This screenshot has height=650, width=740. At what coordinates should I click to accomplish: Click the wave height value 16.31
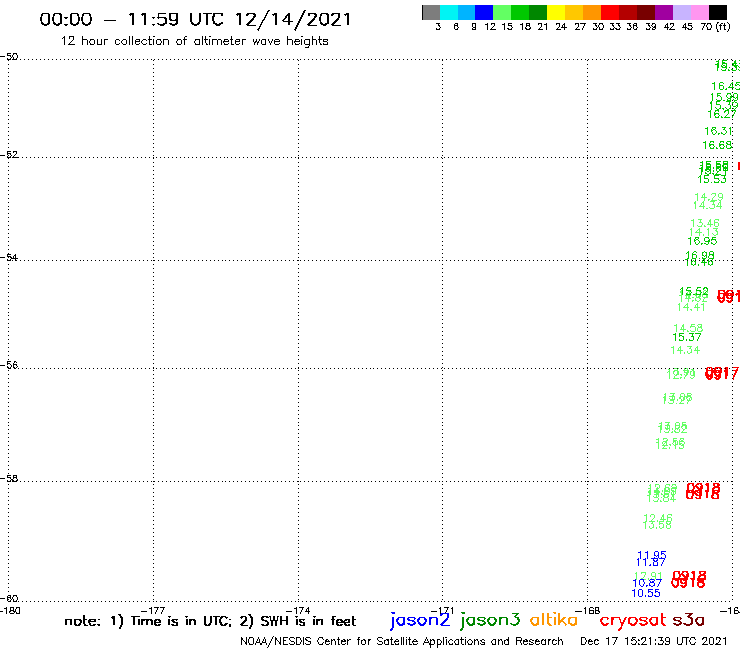pos(719,131)
